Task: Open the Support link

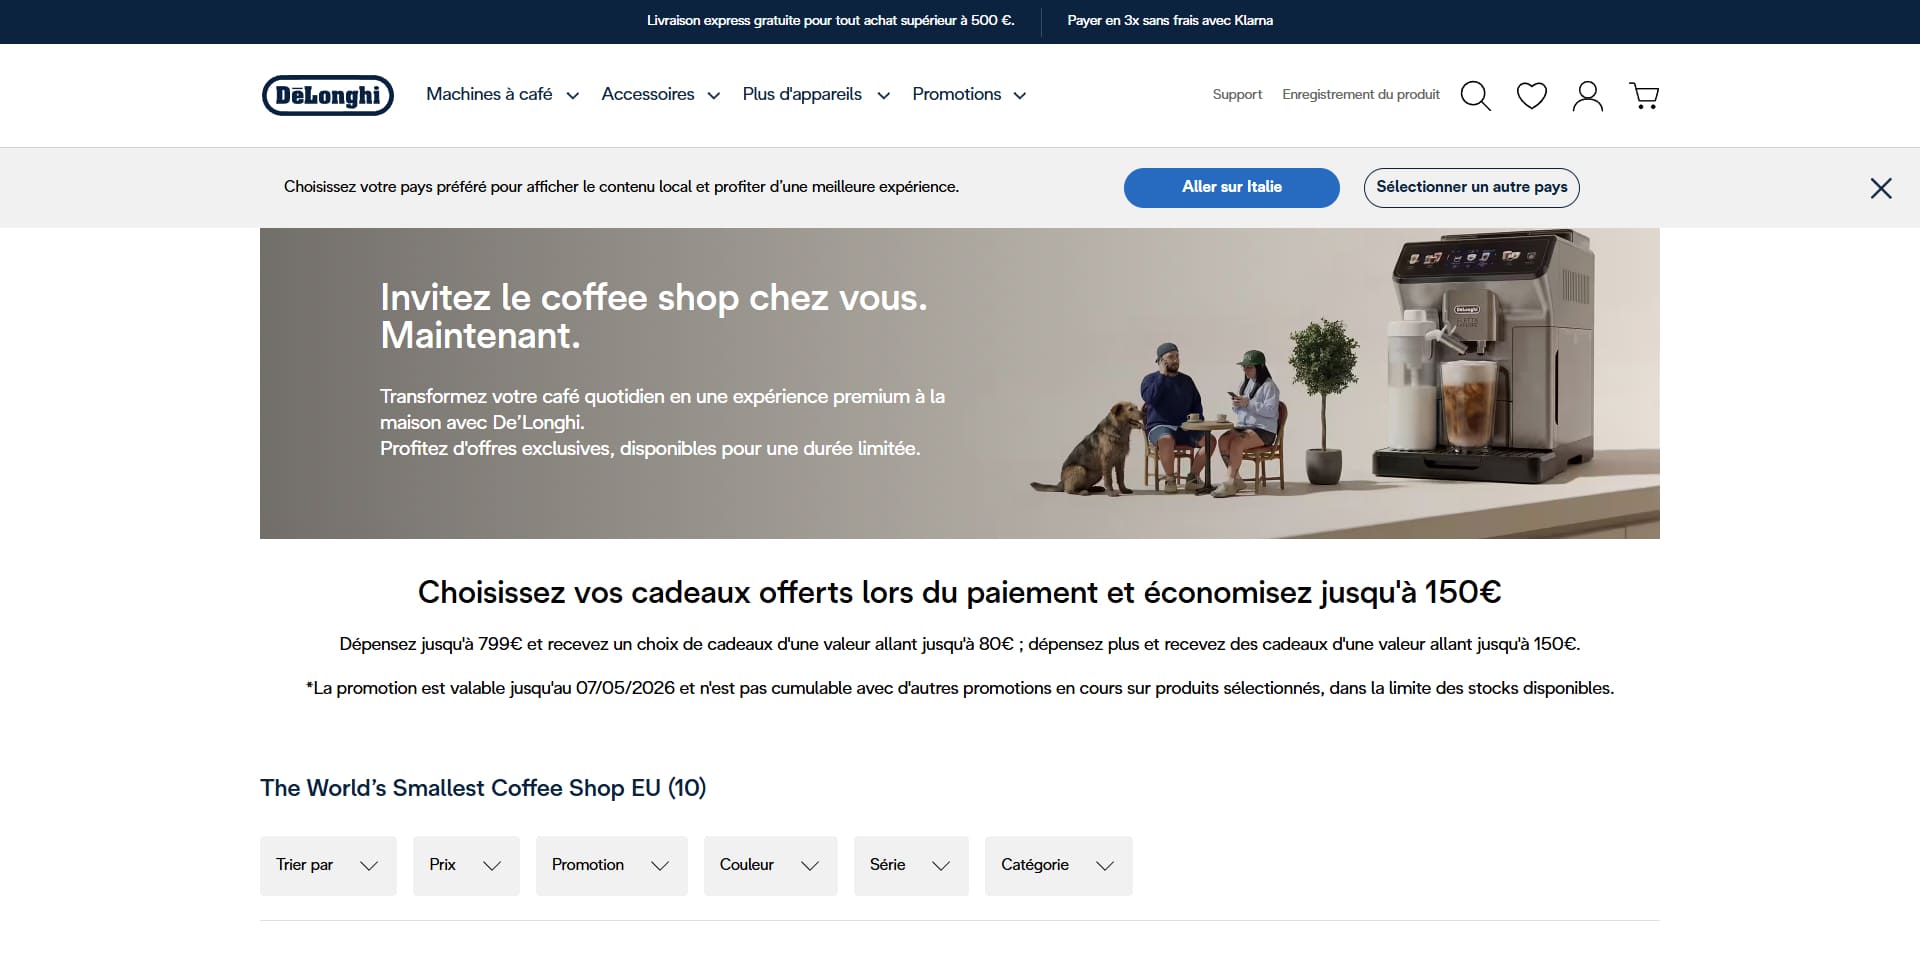Action: tap(1237, 94)
